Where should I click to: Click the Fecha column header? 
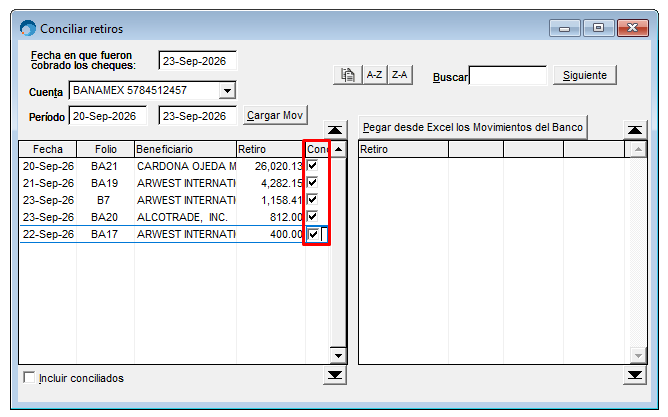pos(48,149)
